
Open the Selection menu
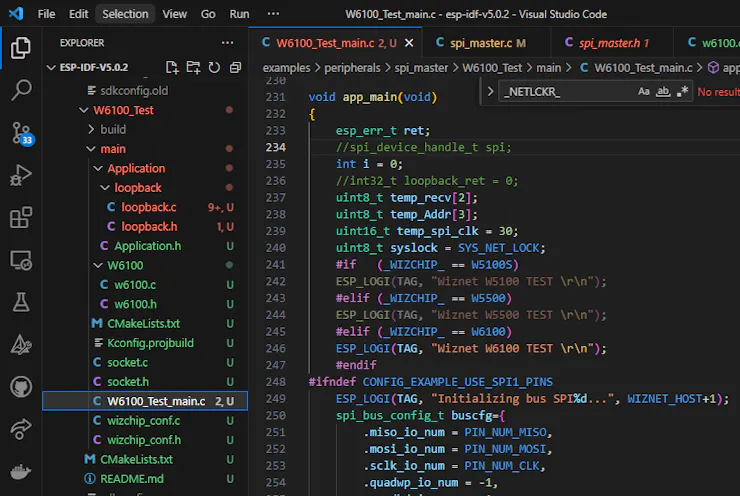(x=125, y=14)
